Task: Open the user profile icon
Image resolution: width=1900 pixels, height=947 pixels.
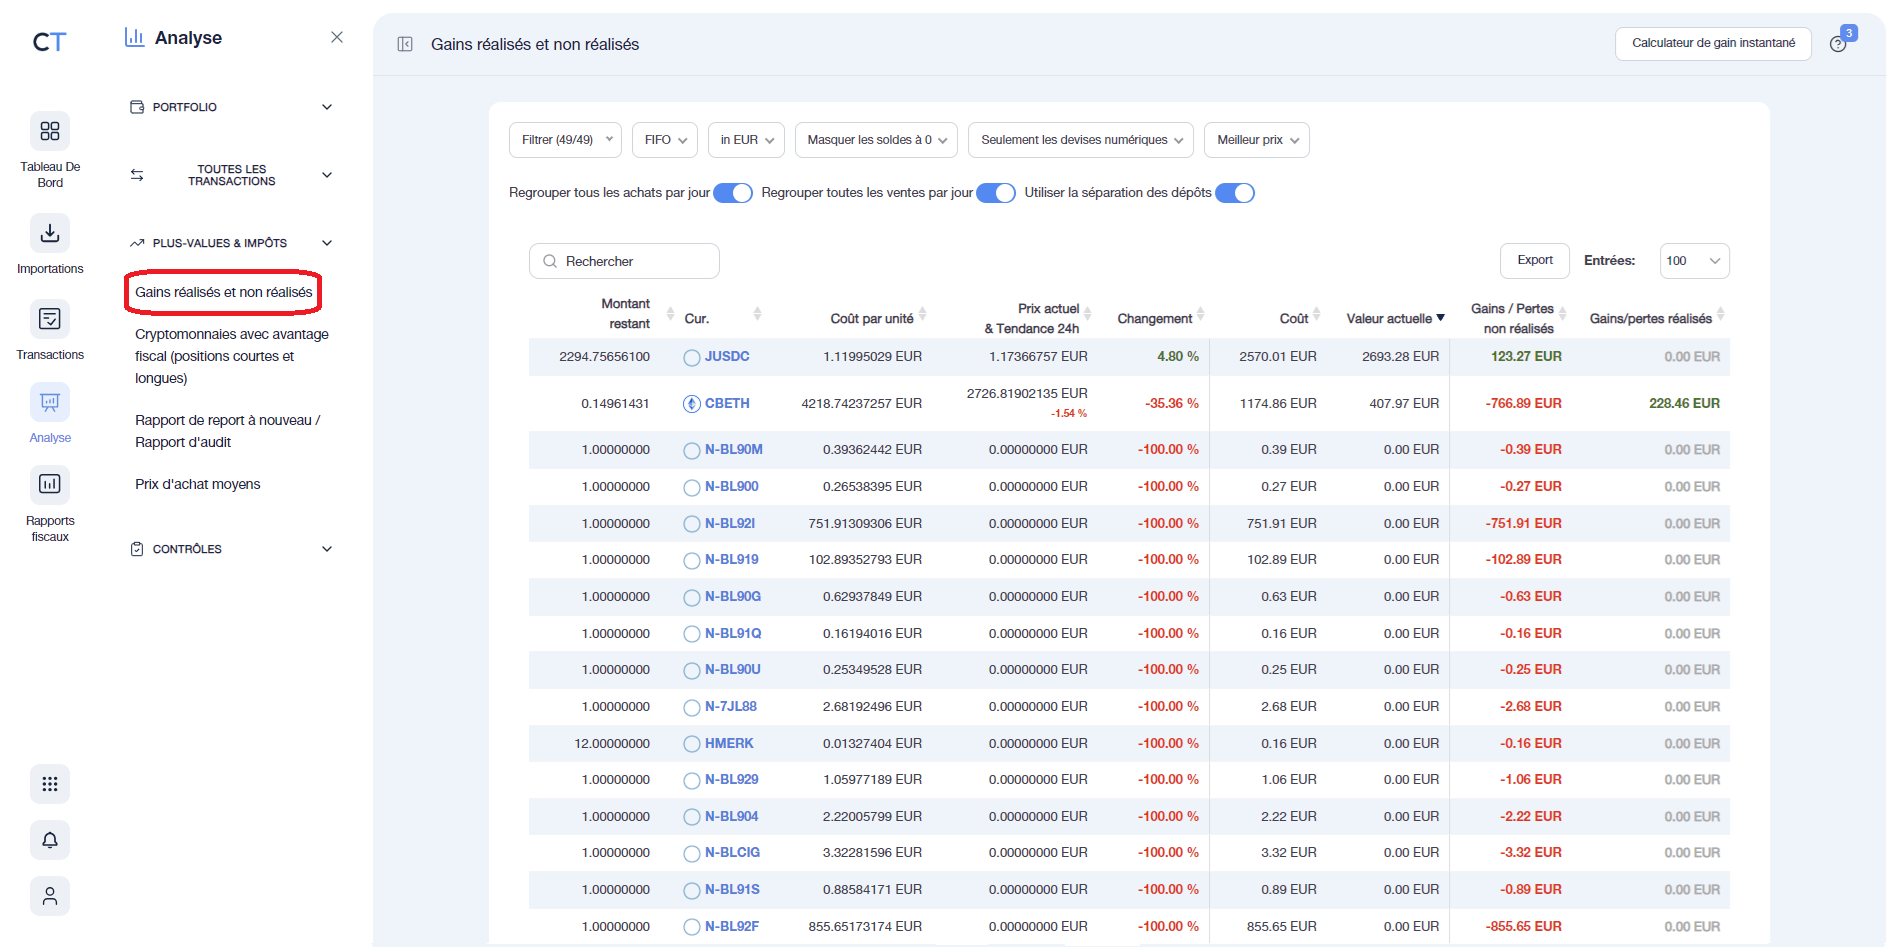Action: [49, 896]
